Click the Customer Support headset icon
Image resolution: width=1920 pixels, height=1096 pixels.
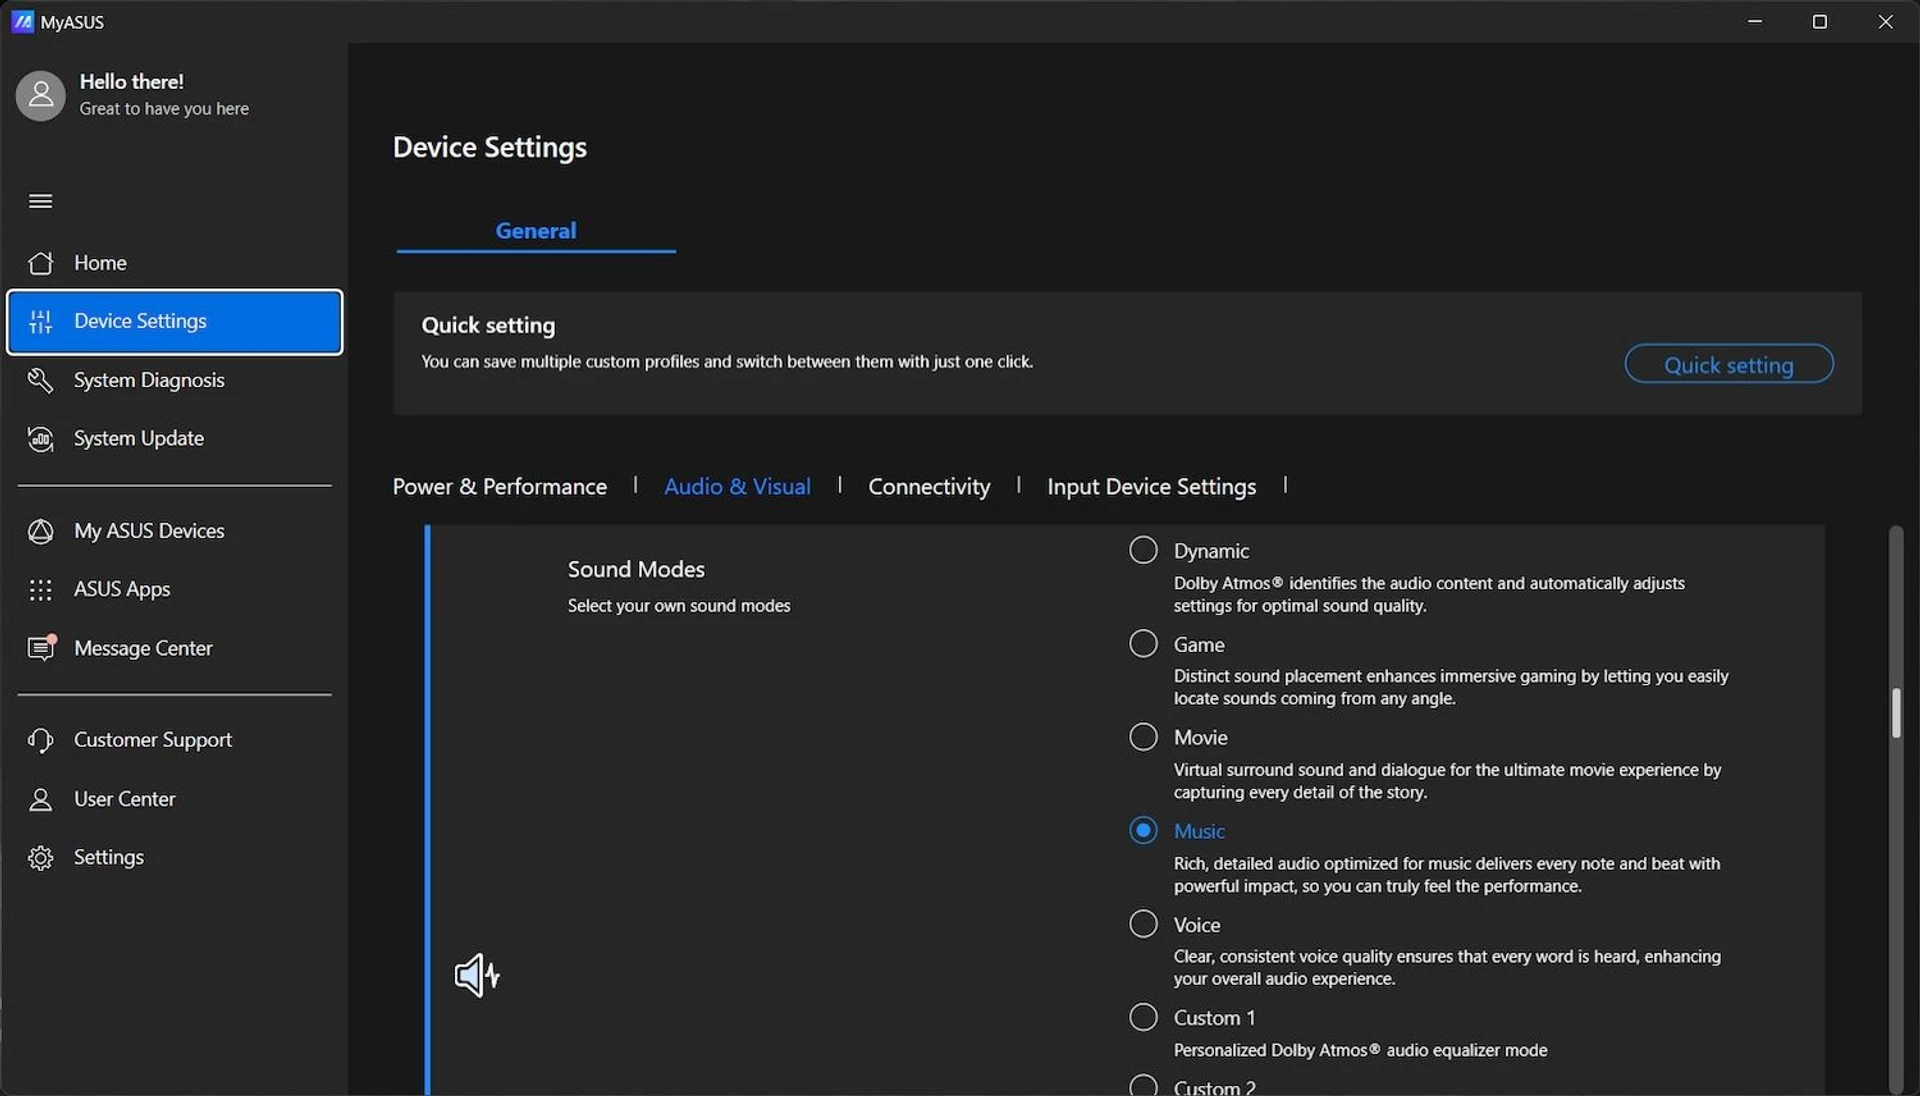coord(41,740)
